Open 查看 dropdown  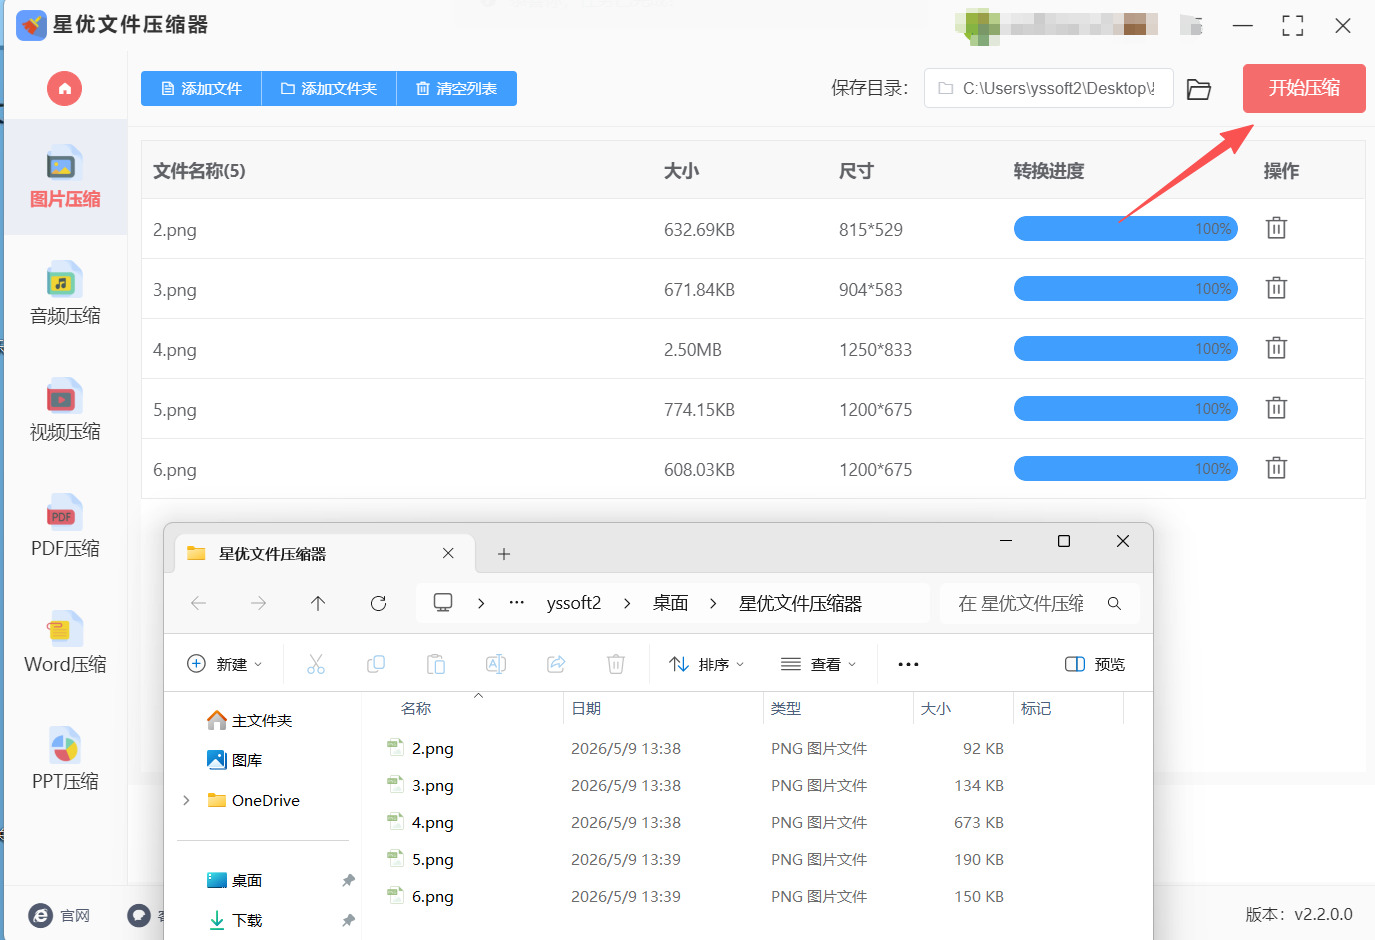[x=819, y=664]
